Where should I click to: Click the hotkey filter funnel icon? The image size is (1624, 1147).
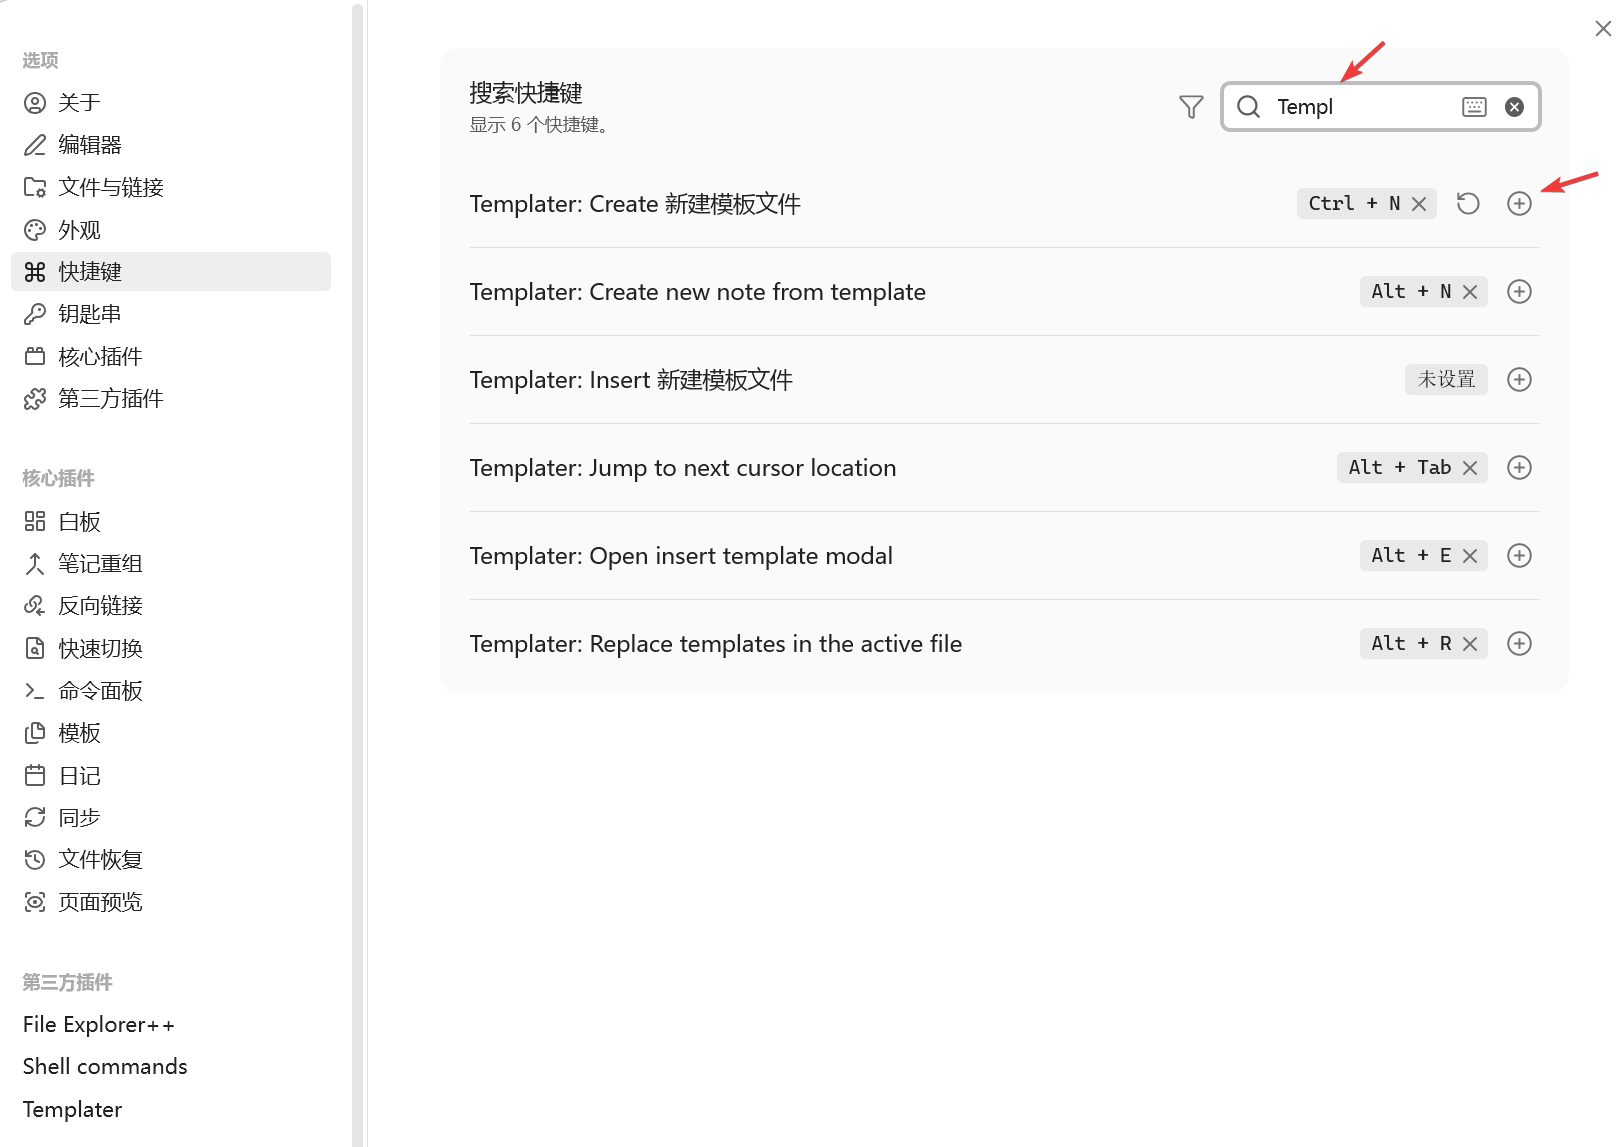[x=1190, y=107]
